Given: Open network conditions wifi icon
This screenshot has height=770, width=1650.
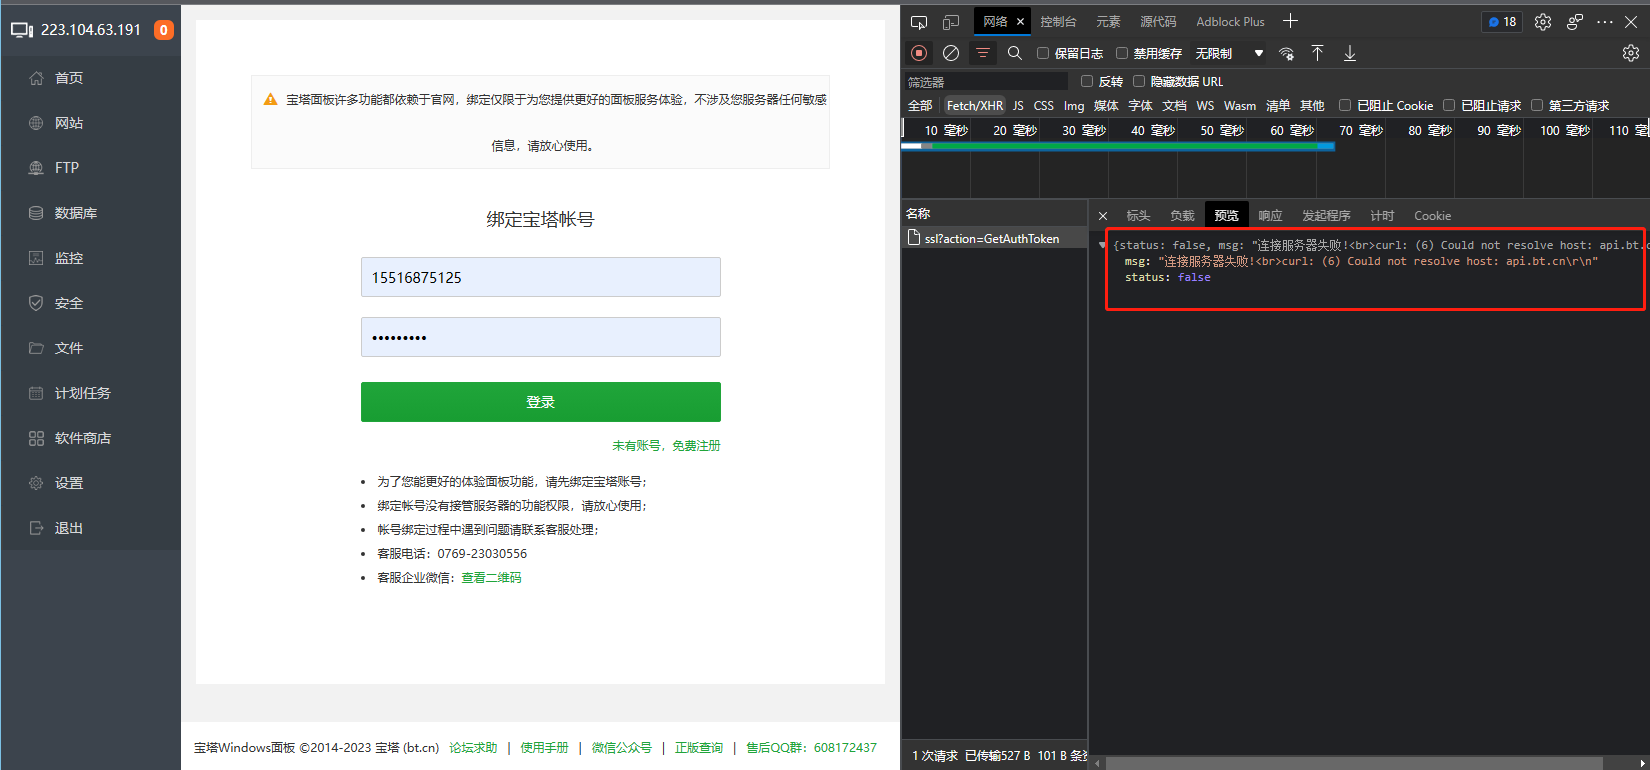Looking at the screenshot, I should click(1287, 54).
